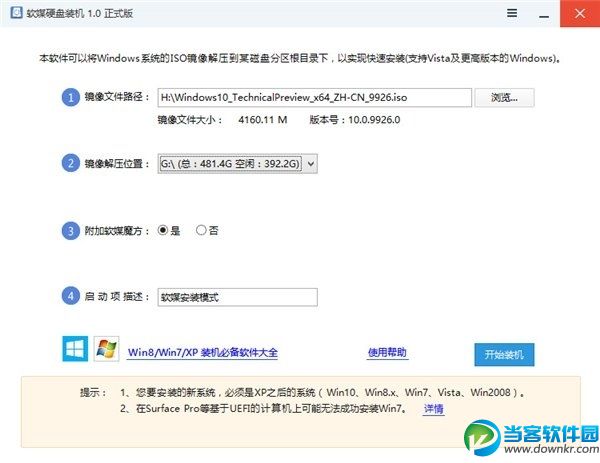
Task: Click the 镜像解压位置 label
Action: (116, 164)
